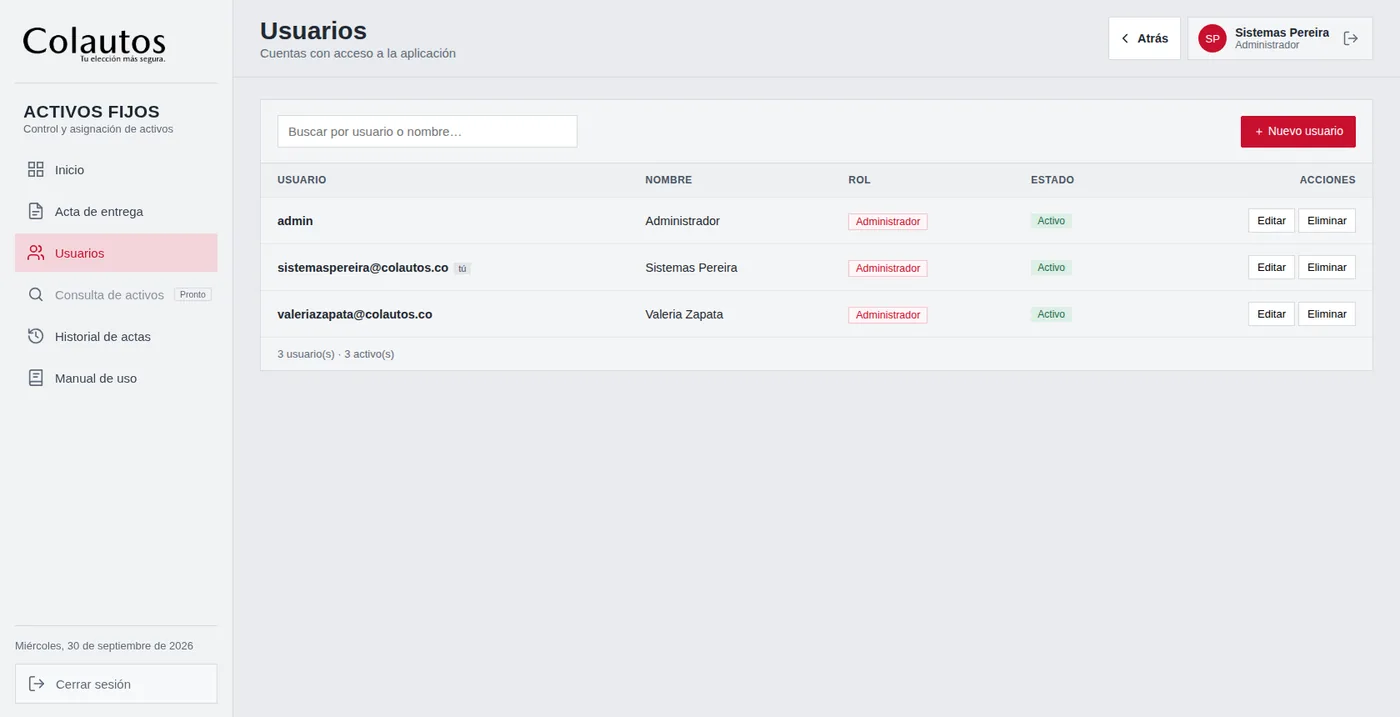Eliminate the Valeria Zapata user
Screen dimensions: 1400x717
[1327, 314]
